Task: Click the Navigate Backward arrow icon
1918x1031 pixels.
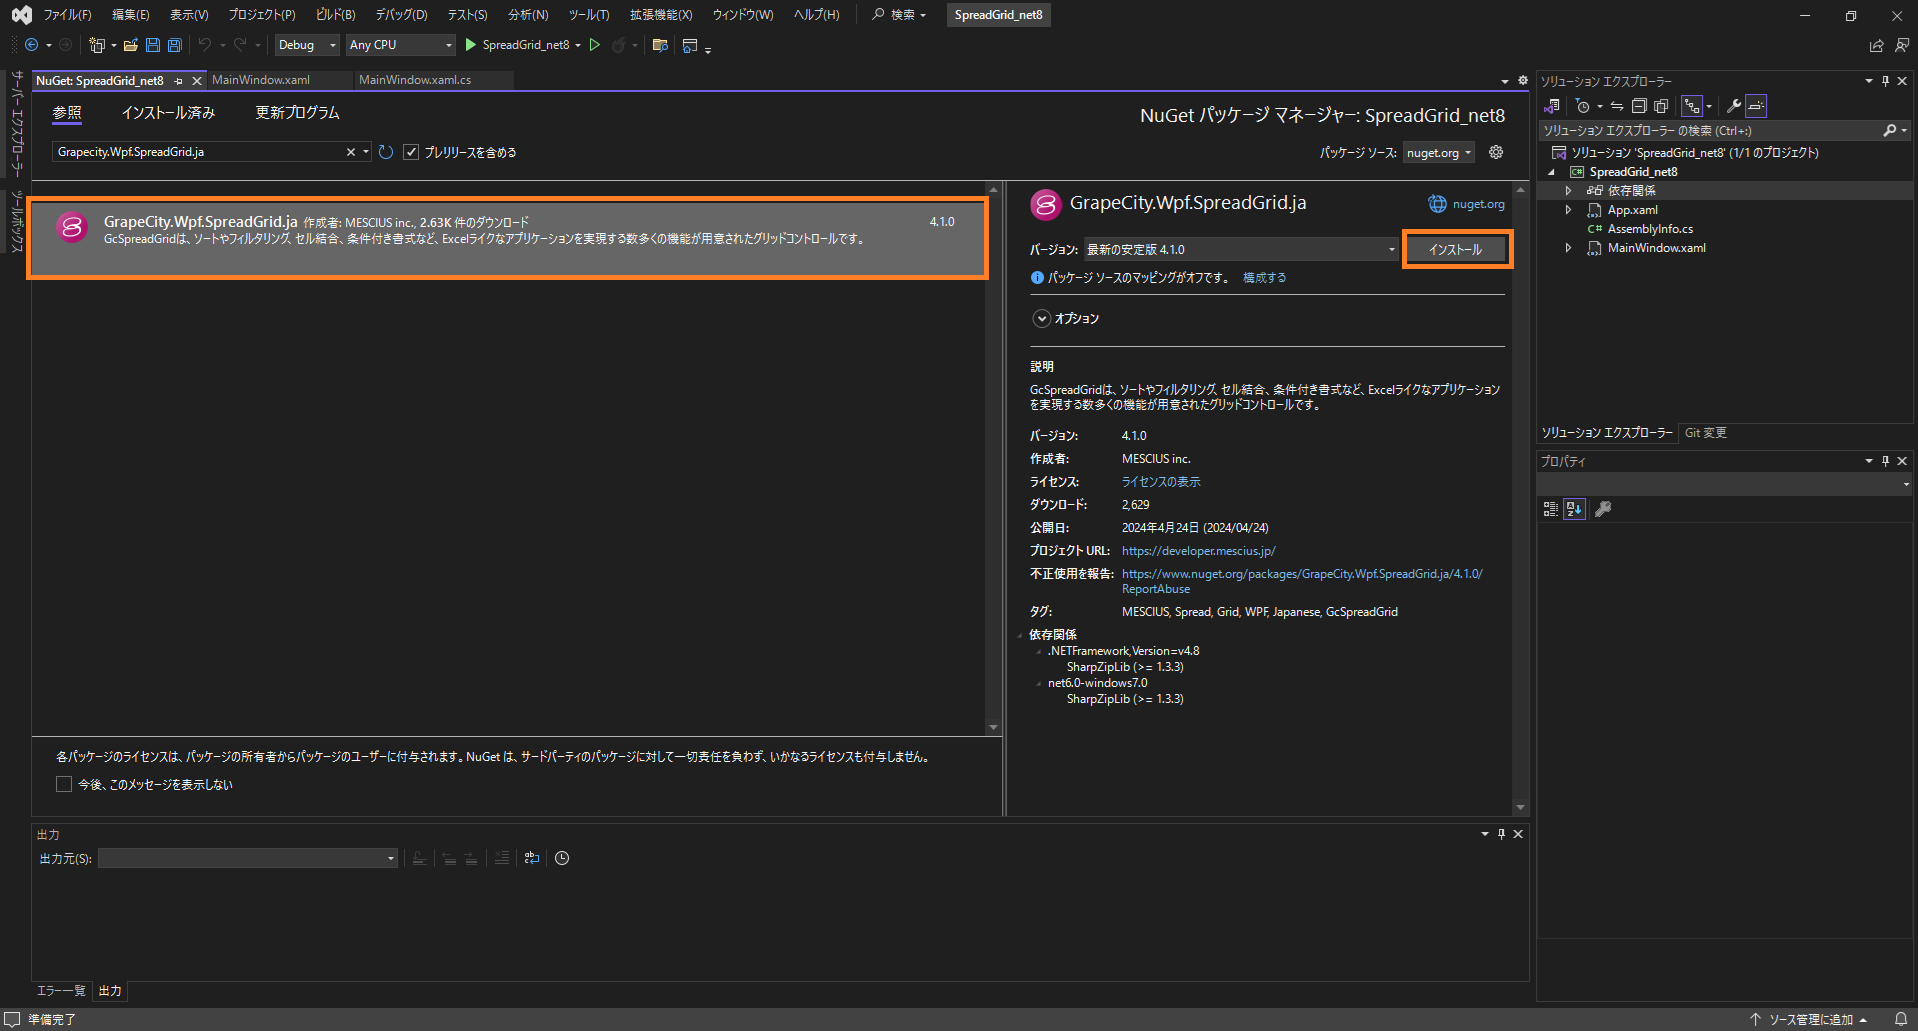Action: click(x=31, y=45)
